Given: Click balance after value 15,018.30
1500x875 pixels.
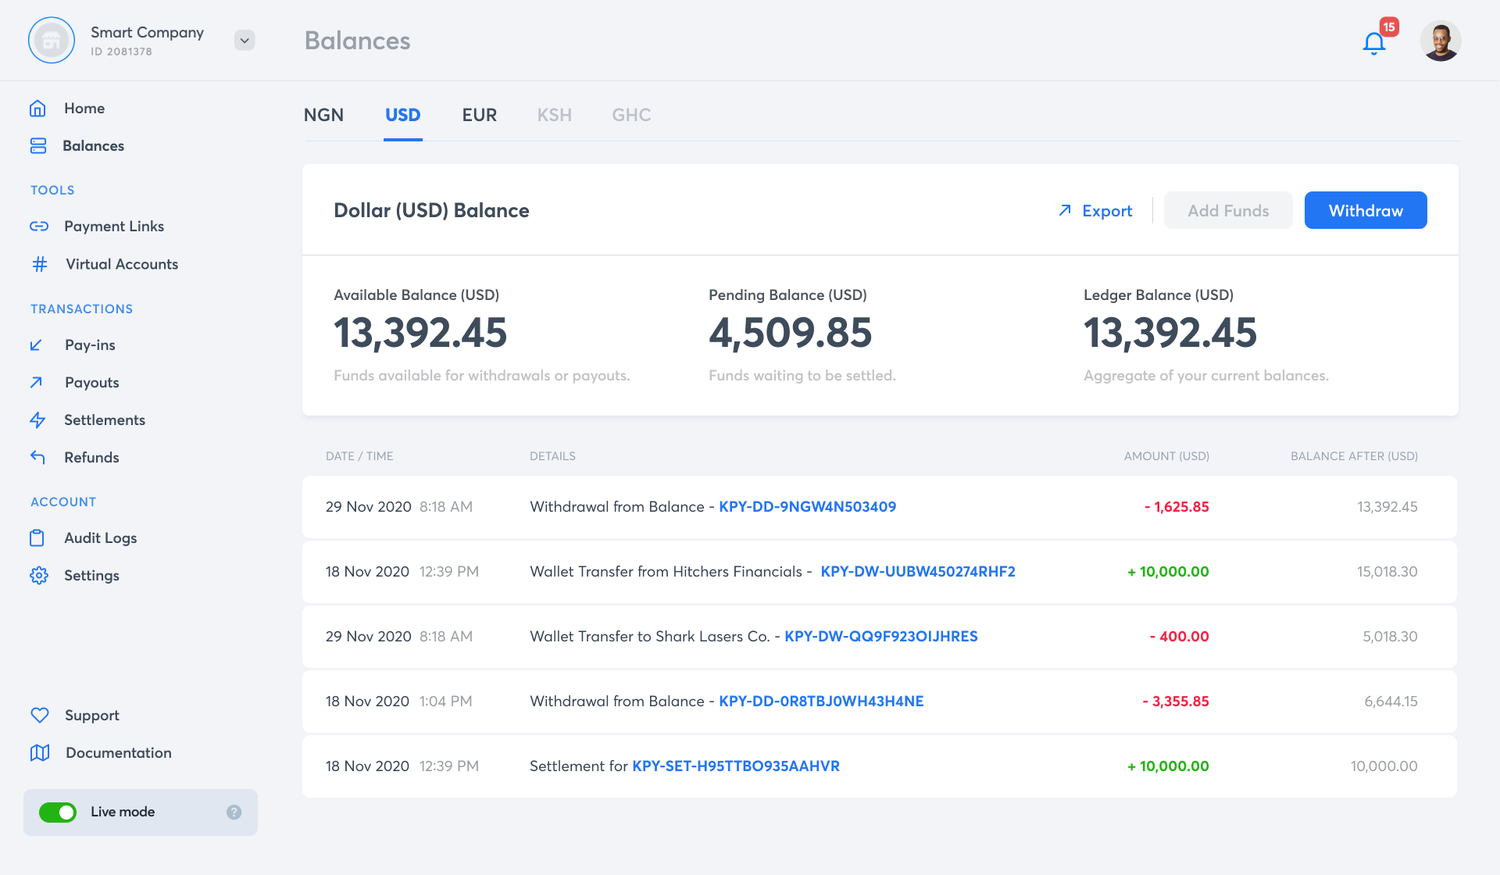Looking at the screenshot, I should coord(1387,572).
